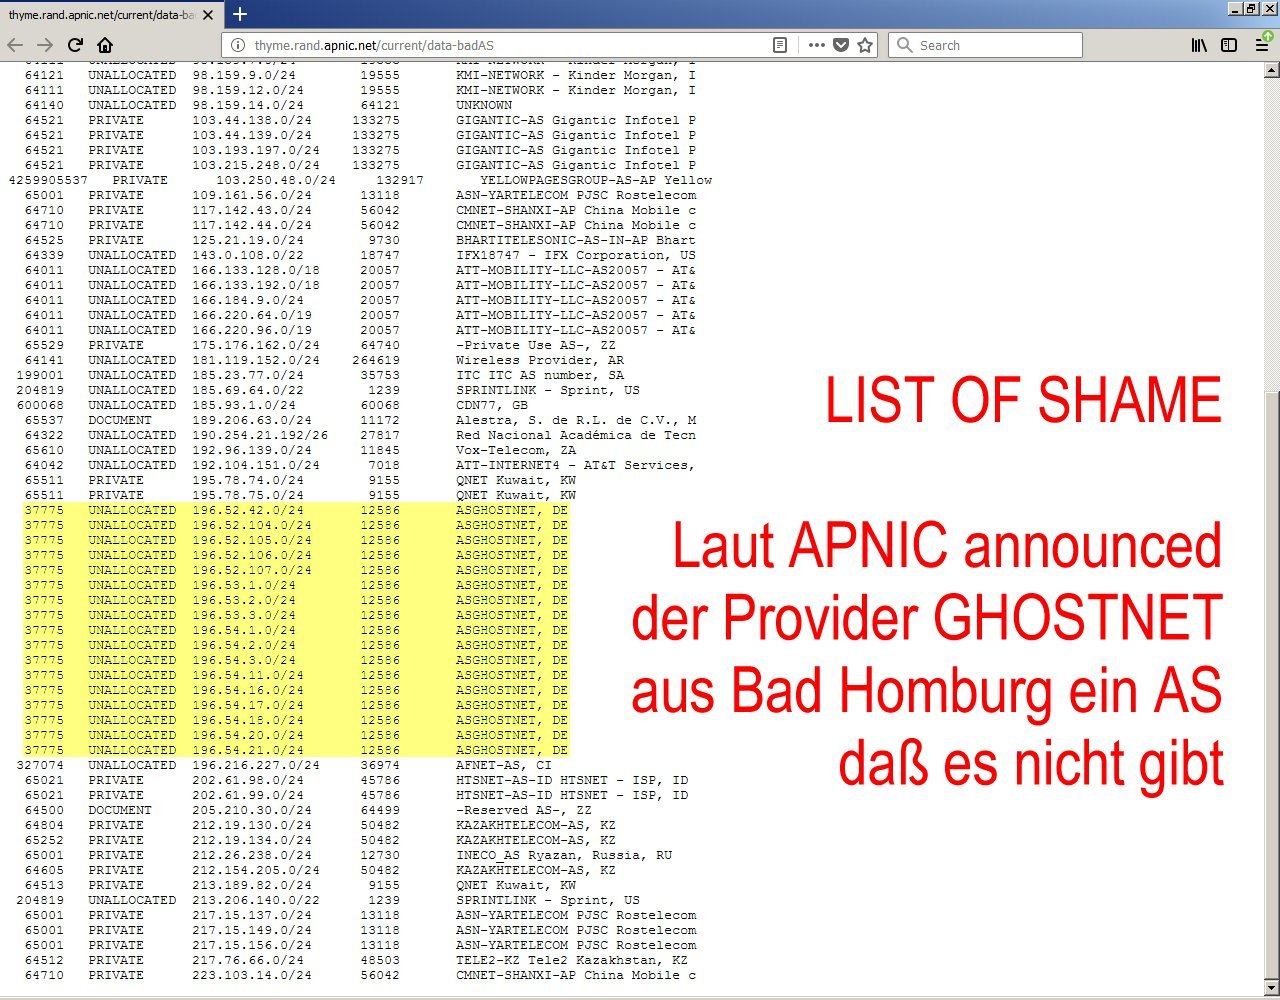Select the thyme.rand.apnic.net tab

(111, 15)
